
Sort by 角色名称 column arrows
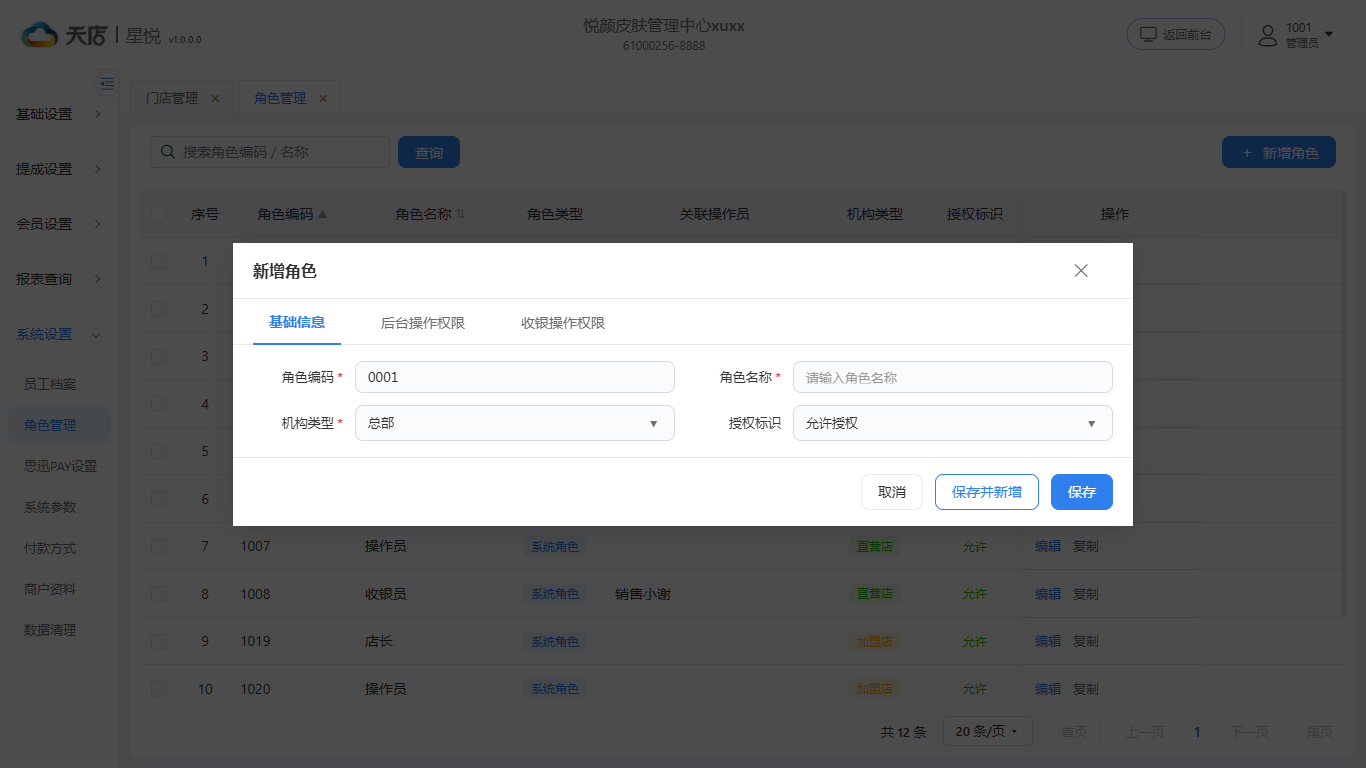click(460, 214)
